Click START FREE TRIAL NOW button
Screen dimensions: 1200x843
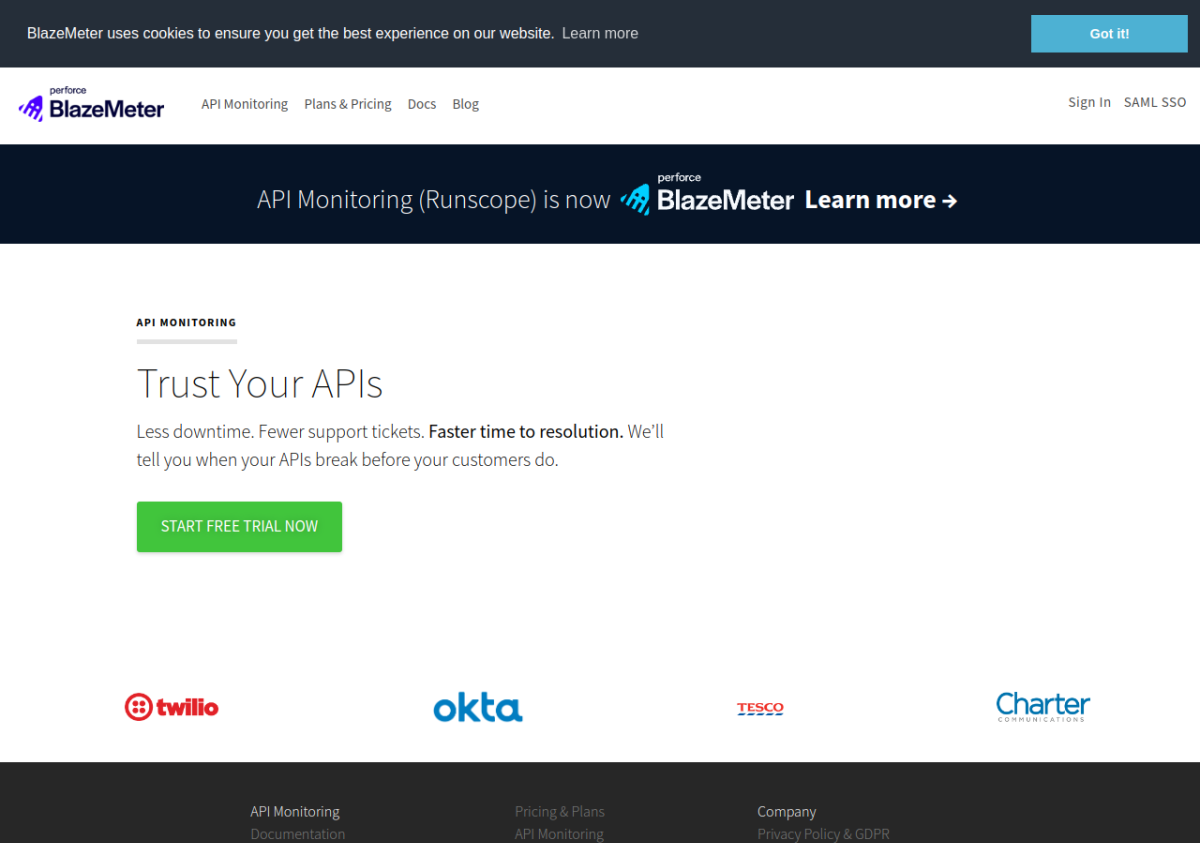(x=239, y=527)
